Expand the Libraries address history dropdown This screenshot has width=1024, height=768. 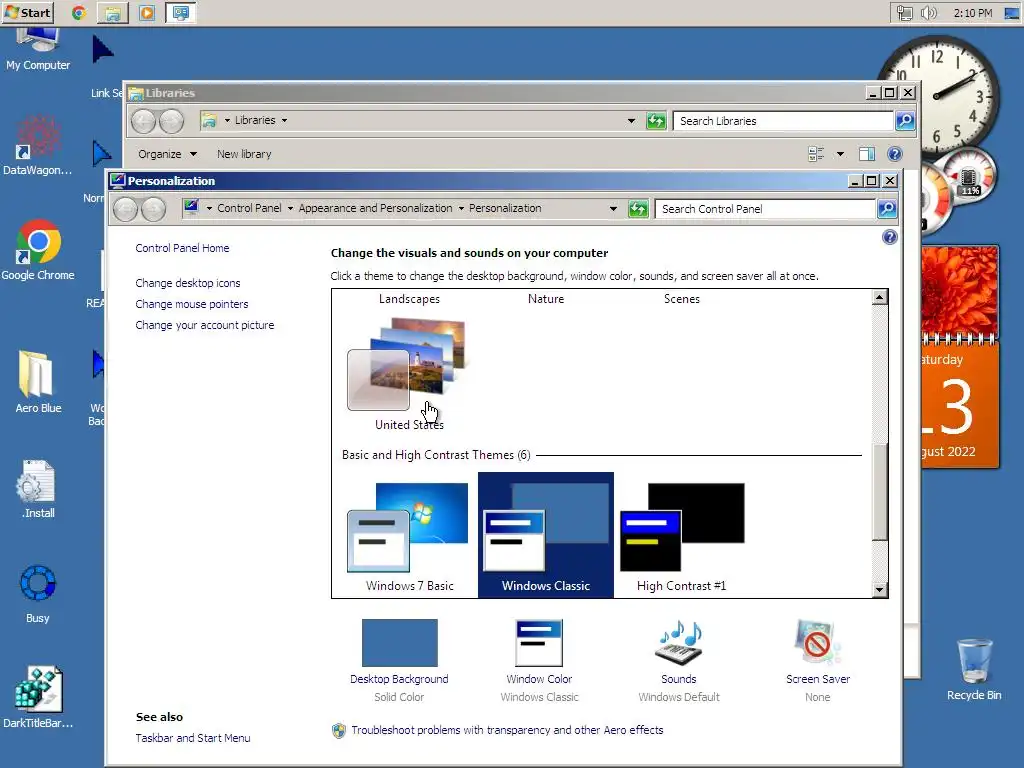click(x=631, y=121)
